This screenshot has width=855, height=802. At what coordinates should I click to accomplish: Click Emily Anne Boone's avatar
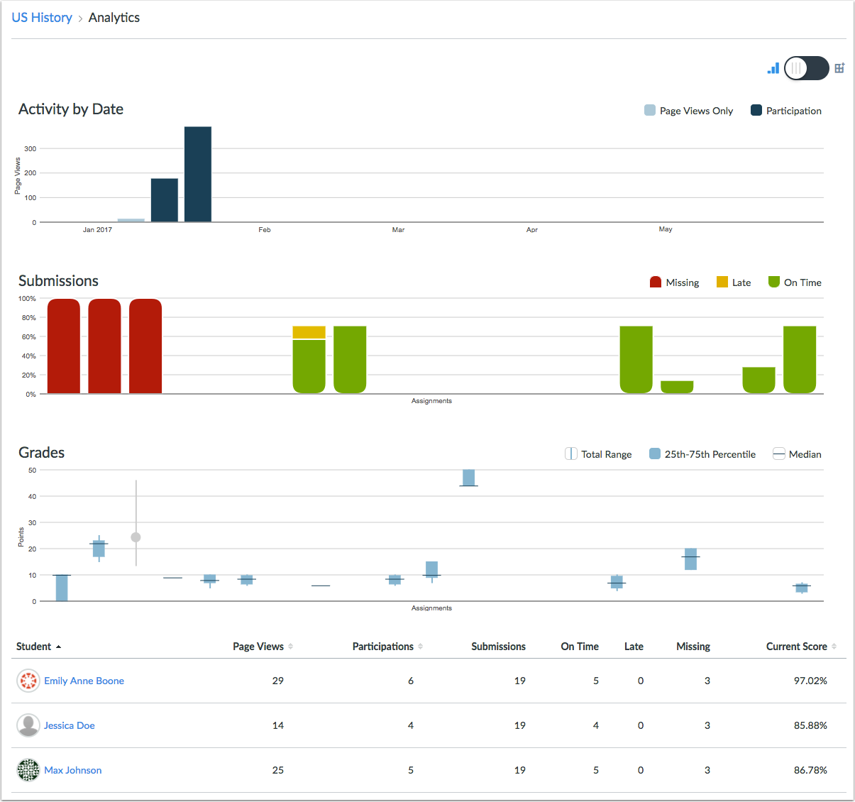click(28, 681)
